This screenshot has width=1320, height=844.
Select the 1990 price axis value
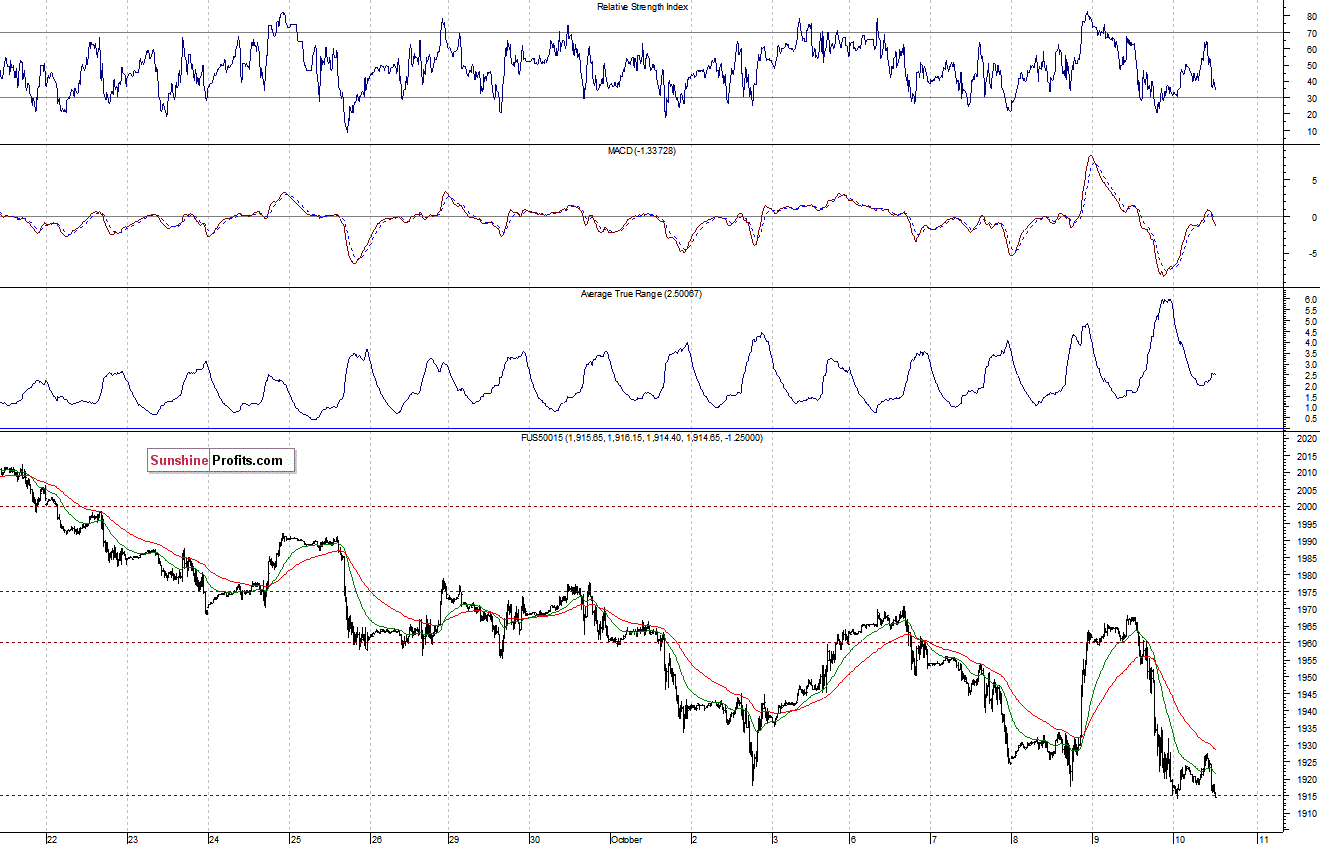click(1305, 541)
